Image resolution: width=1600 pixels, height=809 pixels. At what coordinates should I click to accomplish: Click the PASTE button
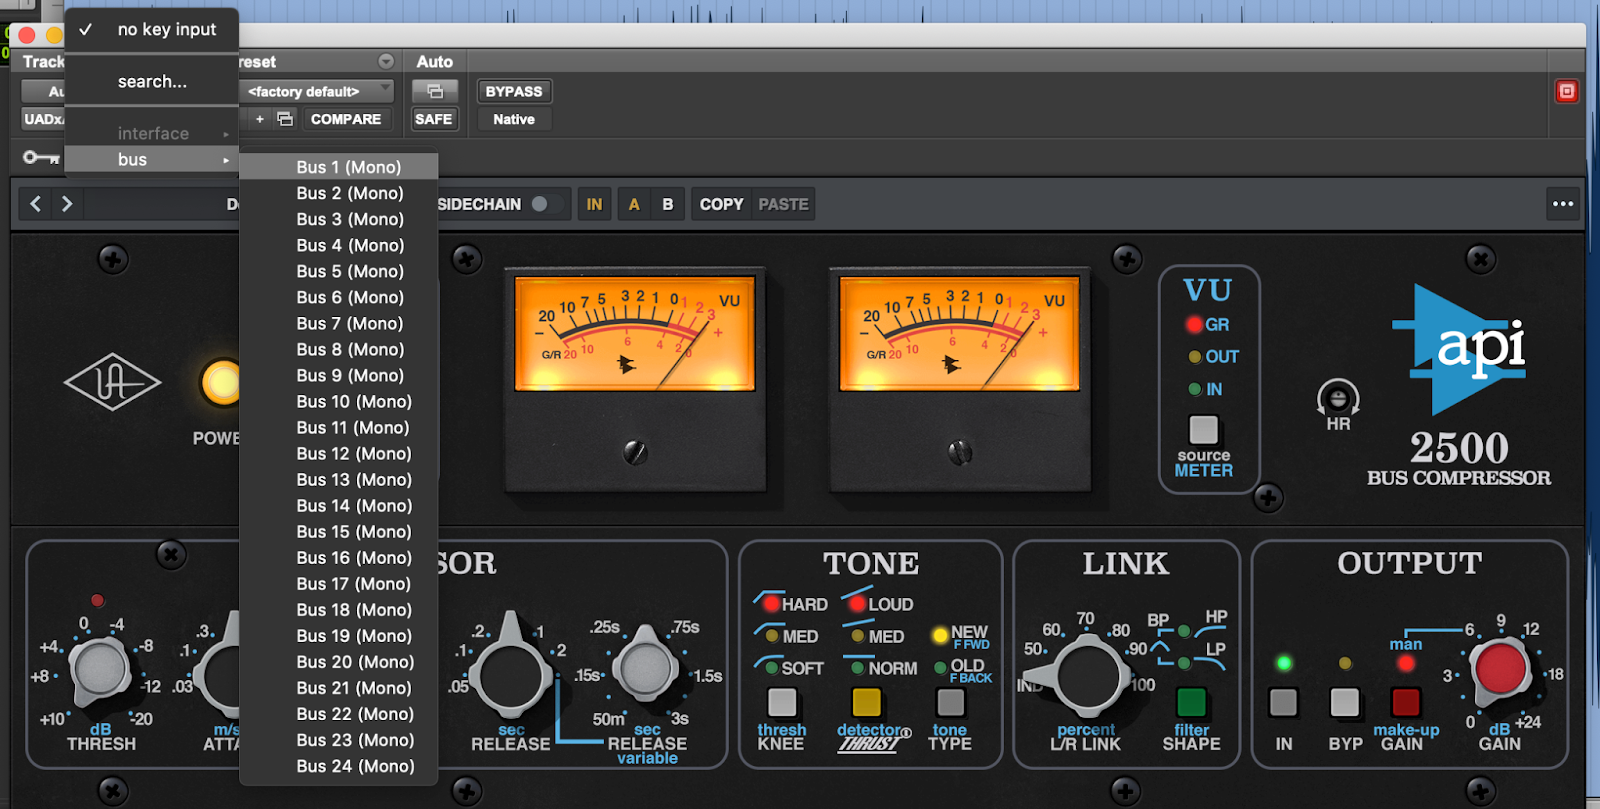point(783,204)
